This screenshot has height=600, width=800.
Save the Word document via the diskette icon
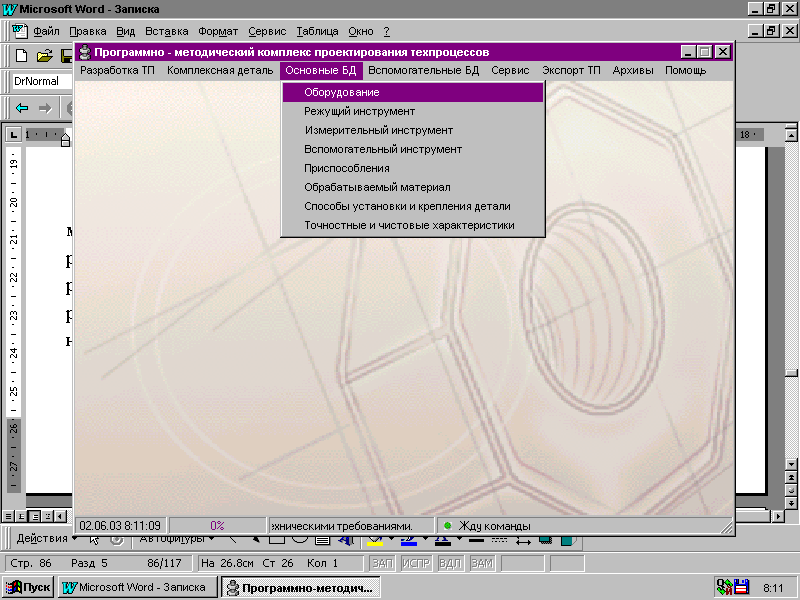coord(67,56)
